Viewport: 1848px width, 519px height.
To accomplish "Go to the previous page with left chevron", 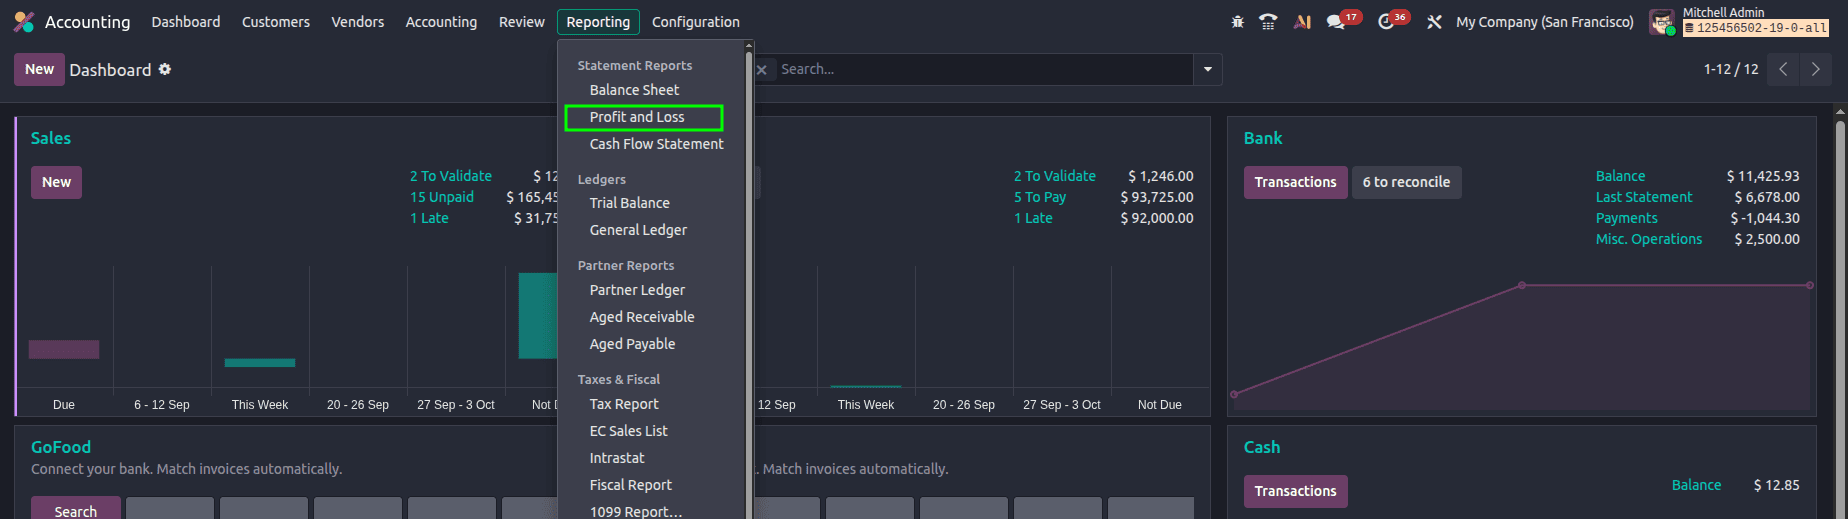I will click(1783, 69).
